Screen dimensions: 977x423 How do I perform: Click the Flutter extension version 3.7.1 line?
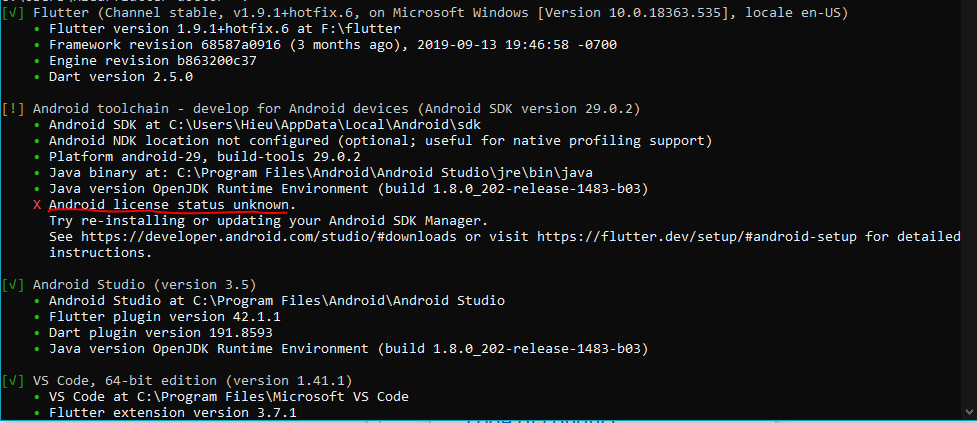point(173,412)
